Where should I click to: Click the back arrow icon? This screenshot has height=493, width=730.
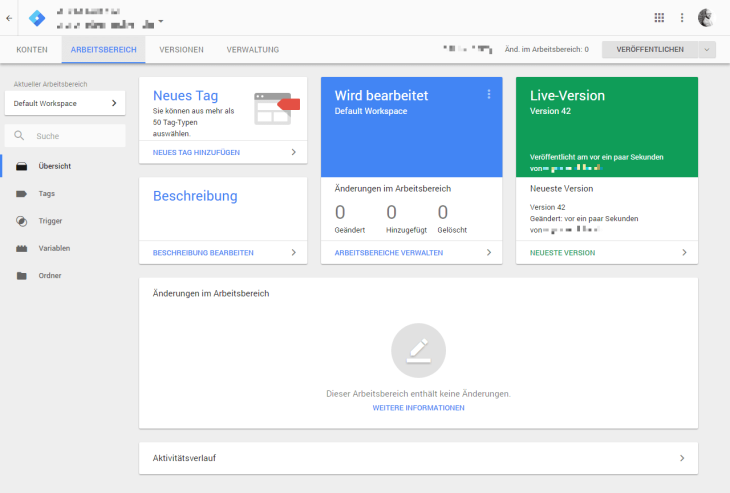pos(9,18)
